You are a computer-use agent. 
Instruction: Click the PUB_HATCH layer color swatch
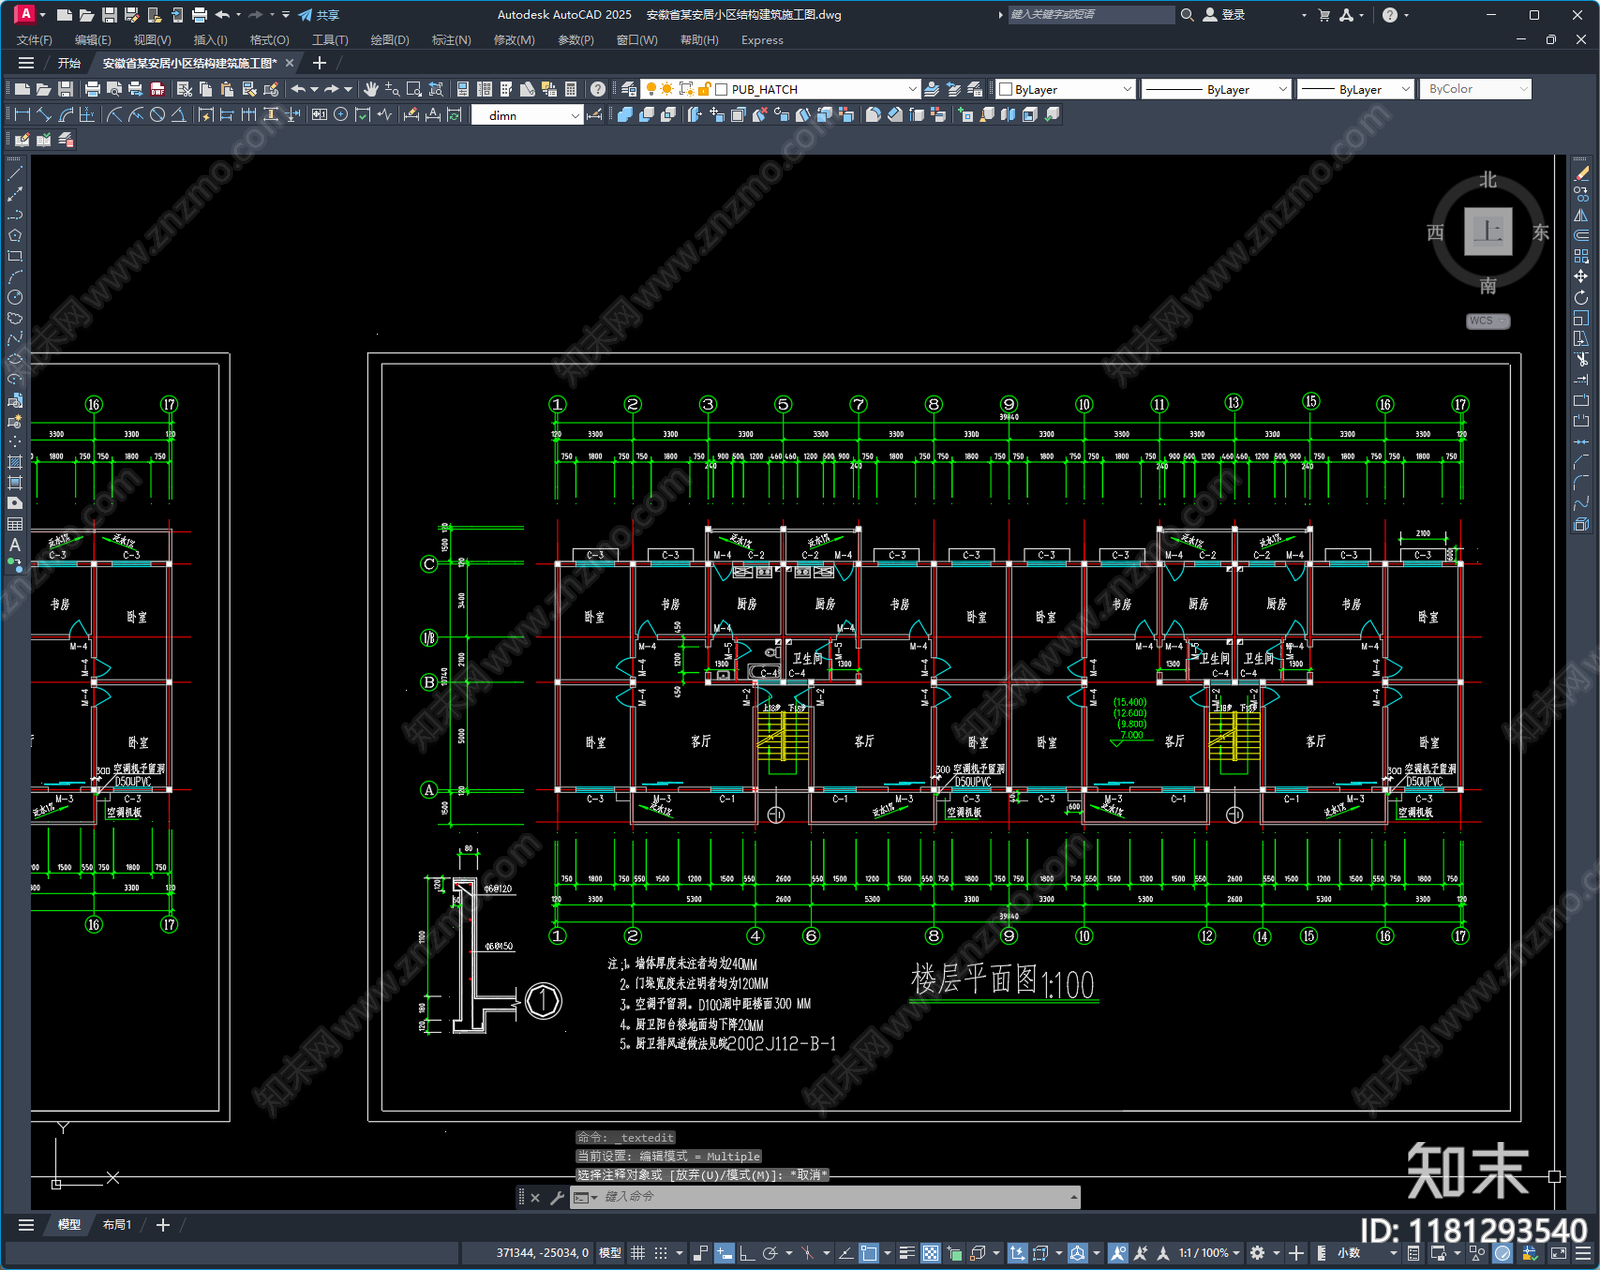point(721,89)
